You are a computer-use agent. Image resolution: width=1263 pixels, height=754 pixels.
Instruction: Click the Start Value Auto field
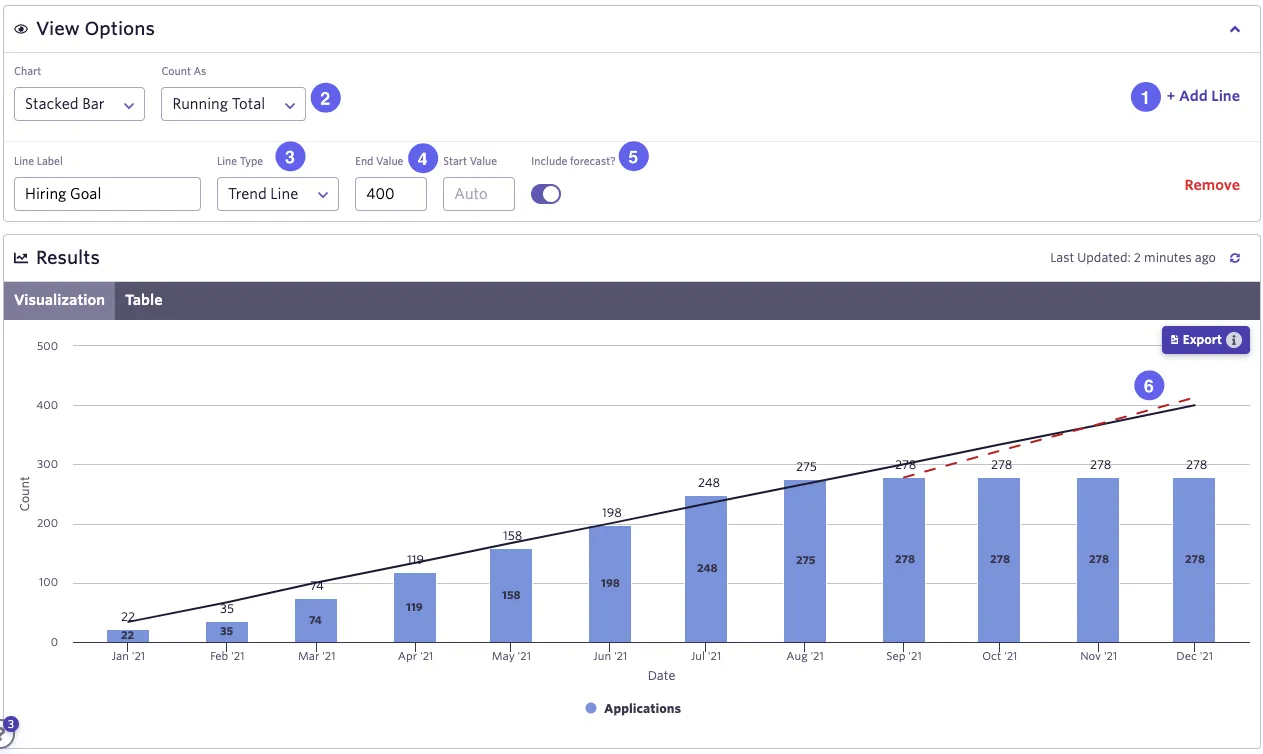pos(479,194)
